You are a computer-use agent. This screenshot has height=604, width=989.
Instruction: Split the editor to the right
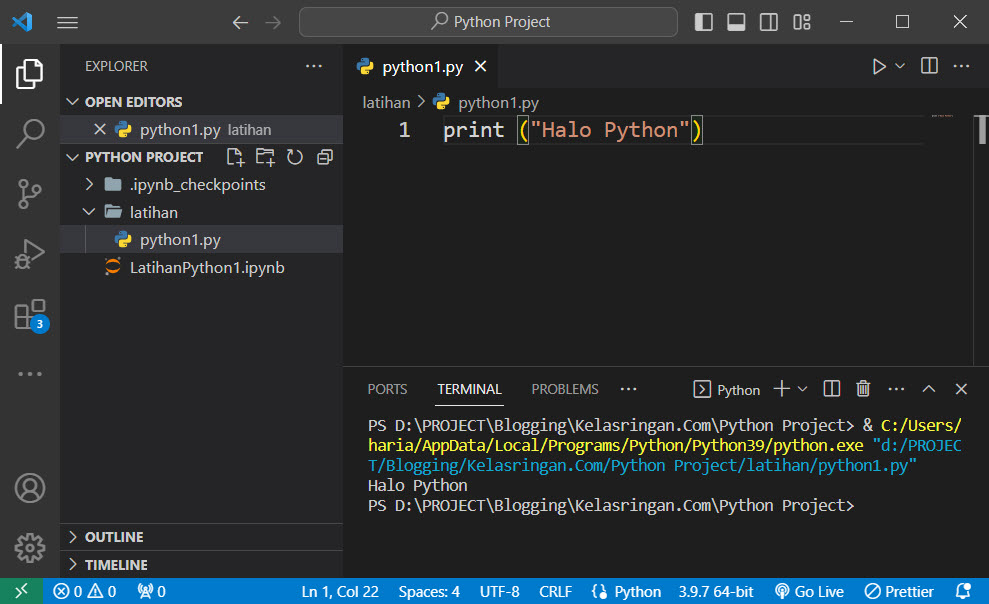pos(929,66)
